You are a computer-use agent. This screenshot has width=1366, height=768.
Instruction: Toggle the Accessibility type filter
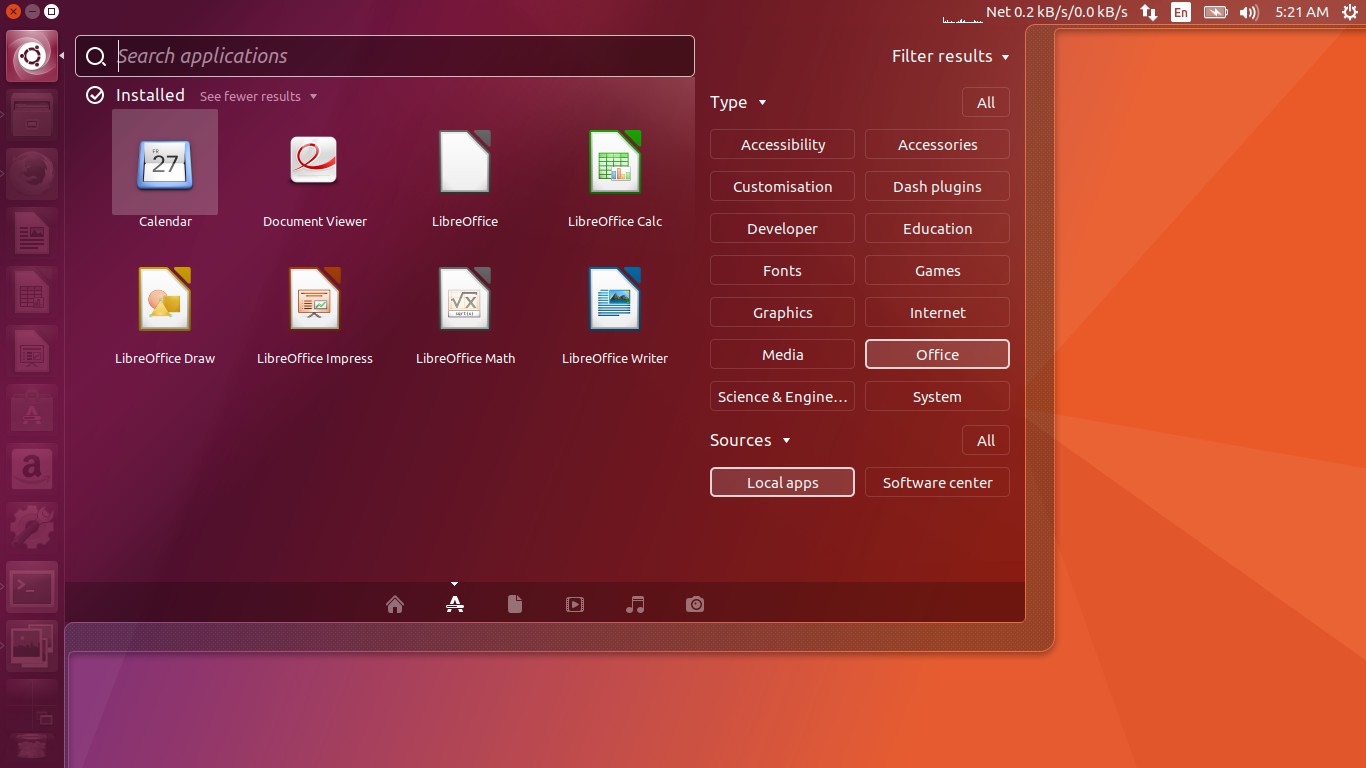coord(782,144)
